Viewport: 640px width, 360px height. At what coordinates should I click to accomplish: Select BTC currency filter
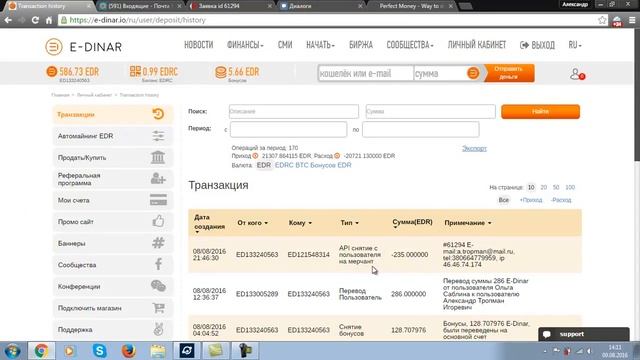tap(302, 165)
